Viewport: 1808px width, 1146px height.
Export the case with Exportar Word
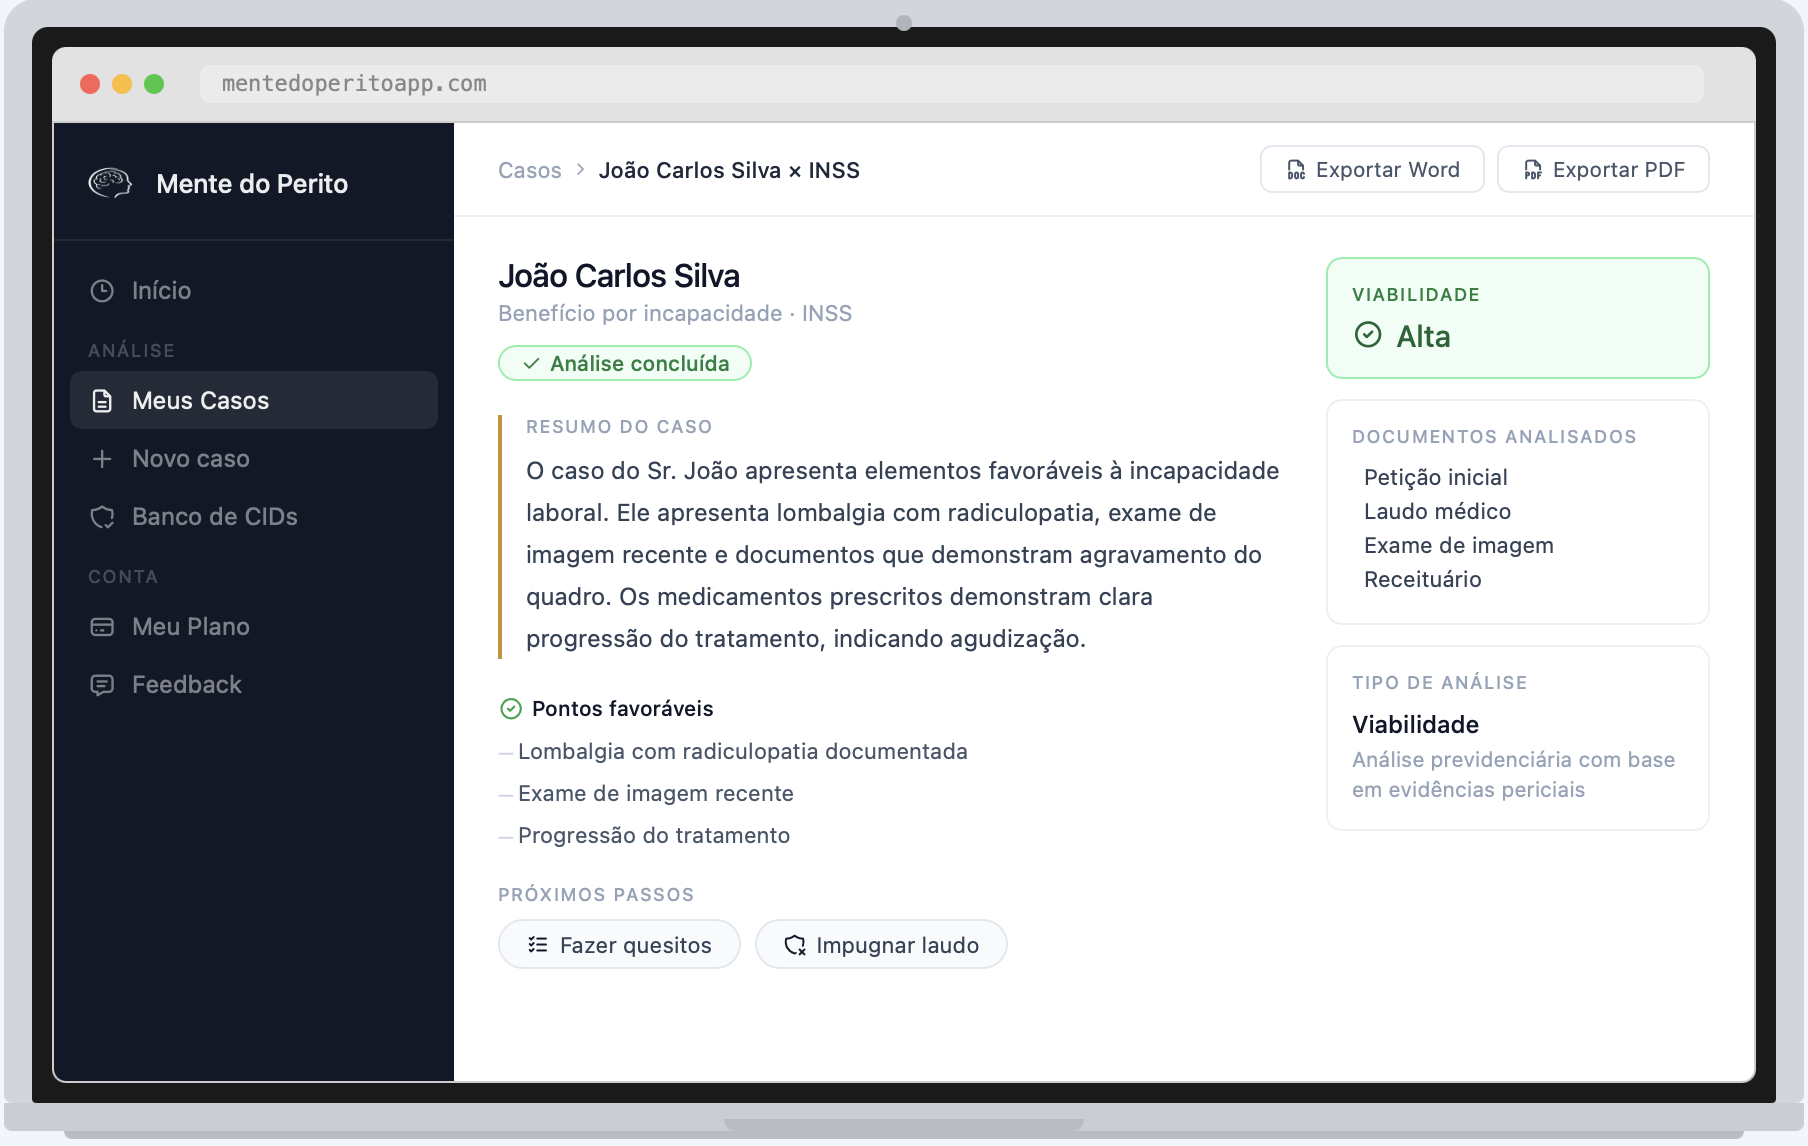point(1372,170)
